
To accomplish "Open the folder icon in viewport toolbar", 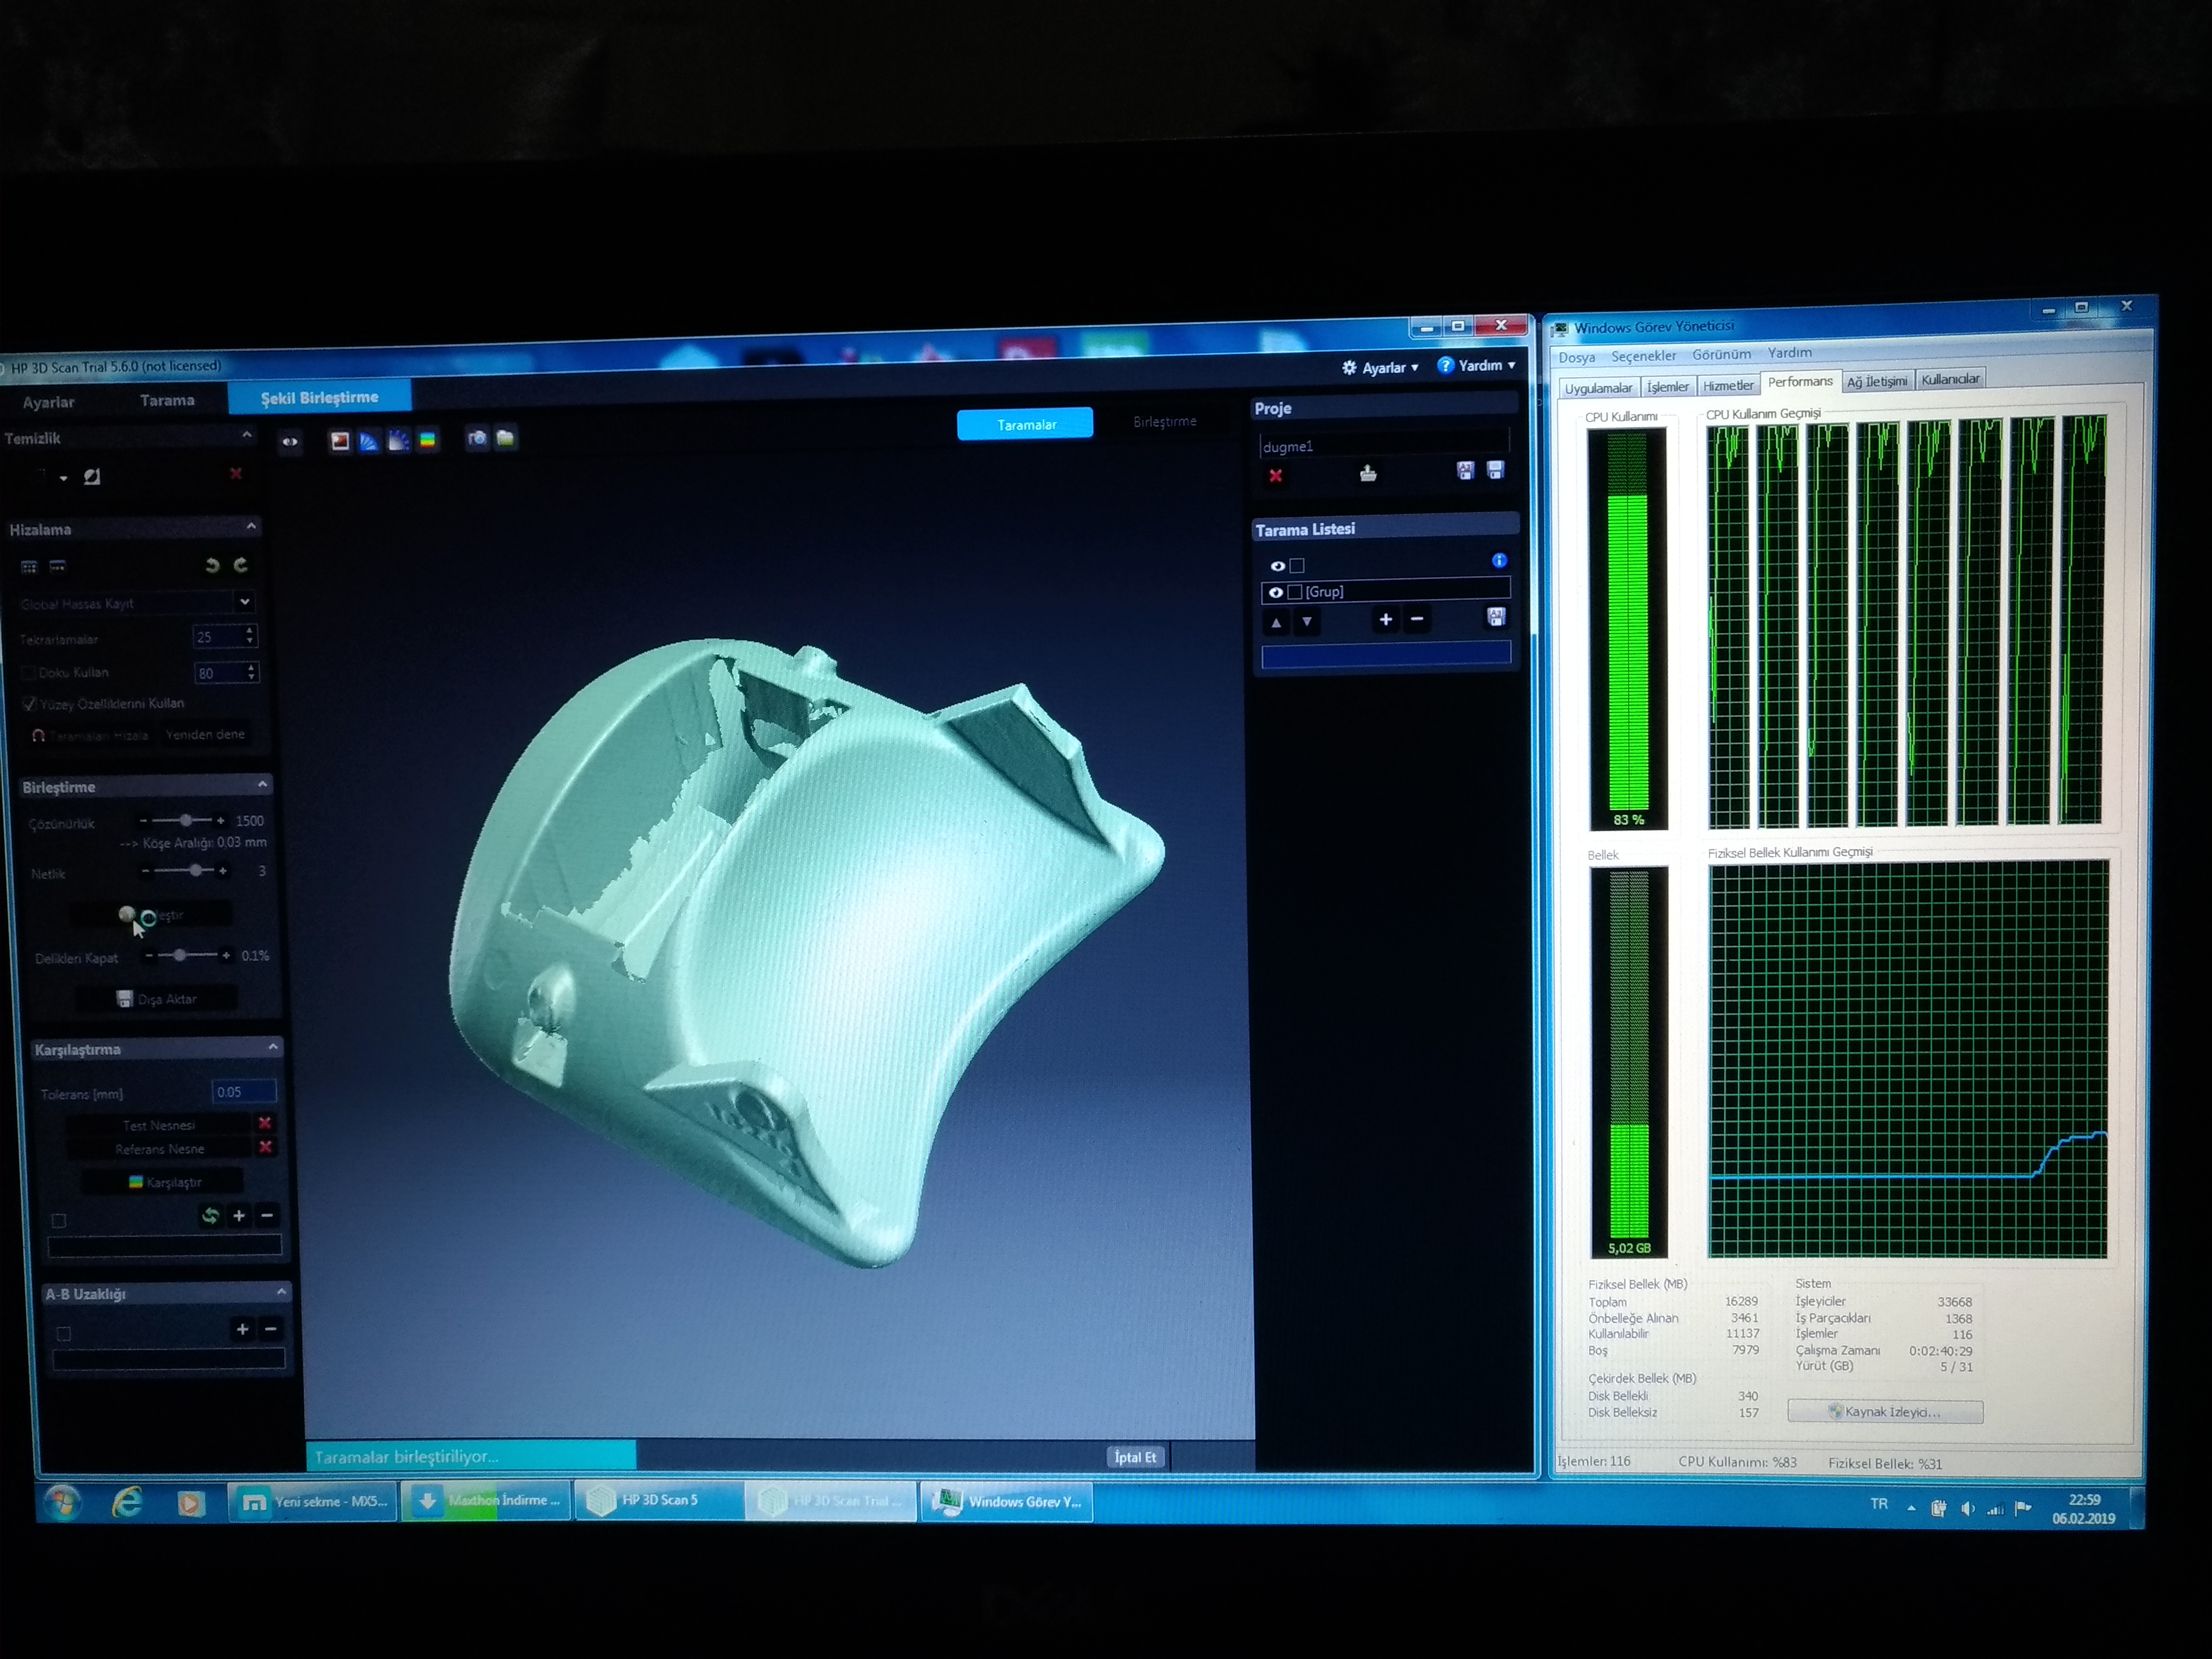I will 505,438.
